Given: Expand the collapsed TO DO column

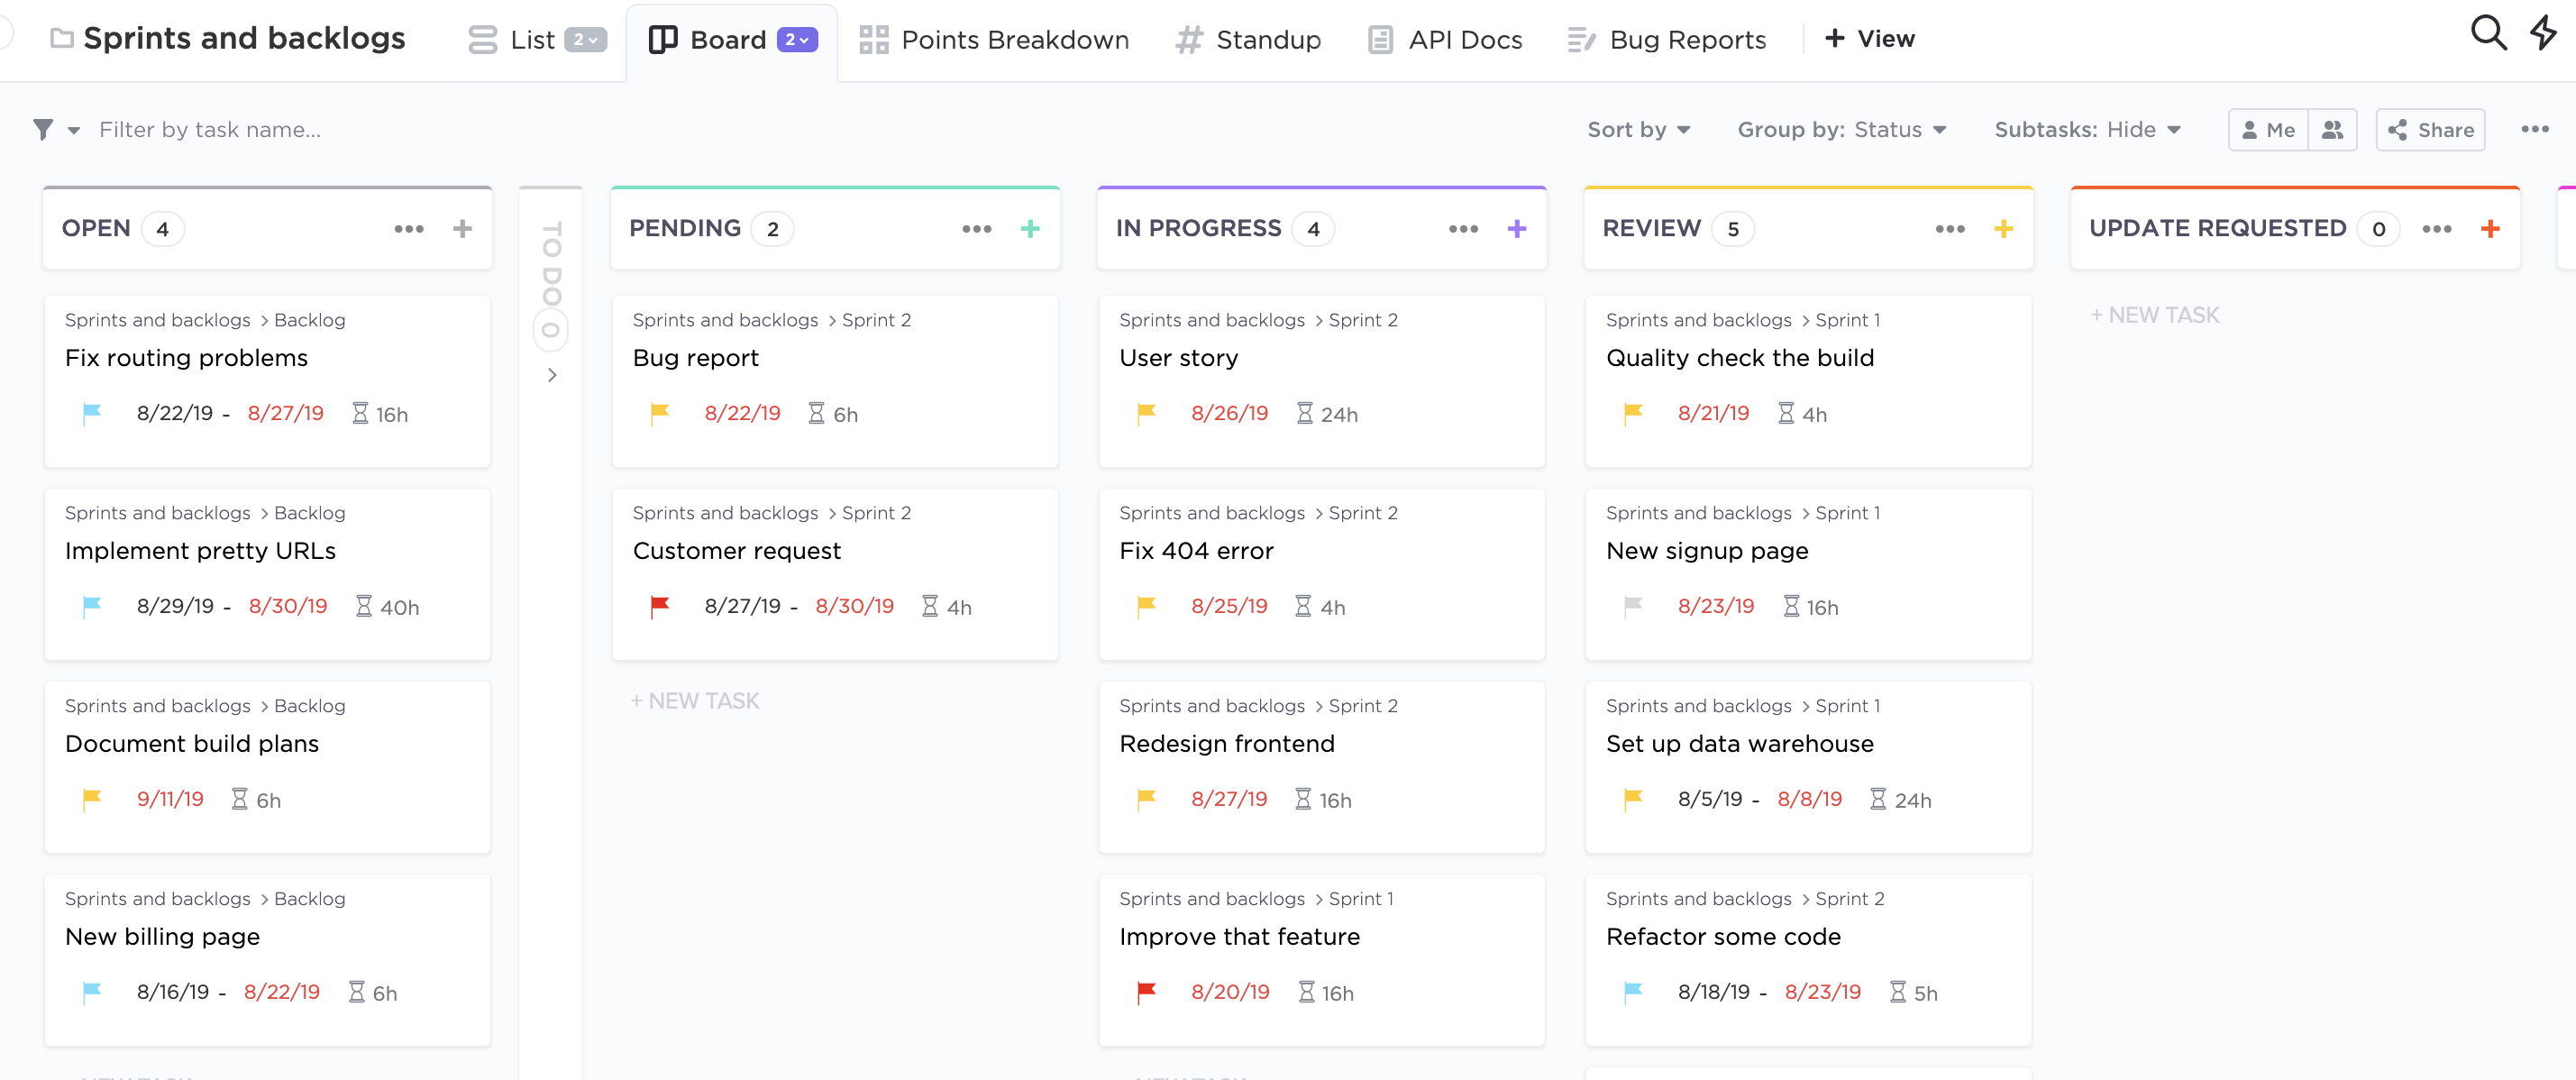Looking at the screenshot, I should [551, 375].
